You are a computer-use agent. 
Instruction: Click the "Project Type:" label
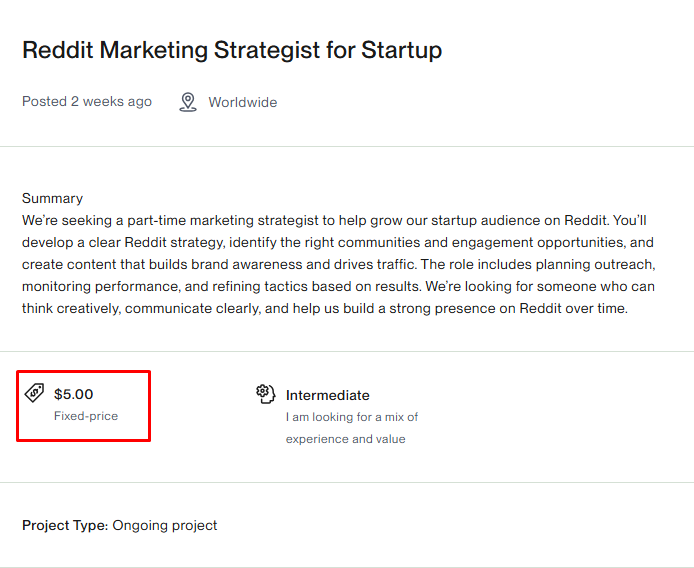[65, 525]
